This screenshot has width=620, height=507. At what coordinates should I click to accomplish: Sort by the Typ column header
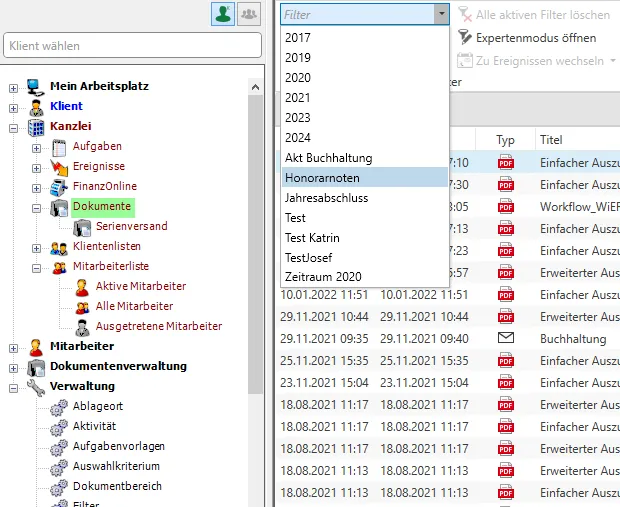pyautogui.click(x=505, y=140)
